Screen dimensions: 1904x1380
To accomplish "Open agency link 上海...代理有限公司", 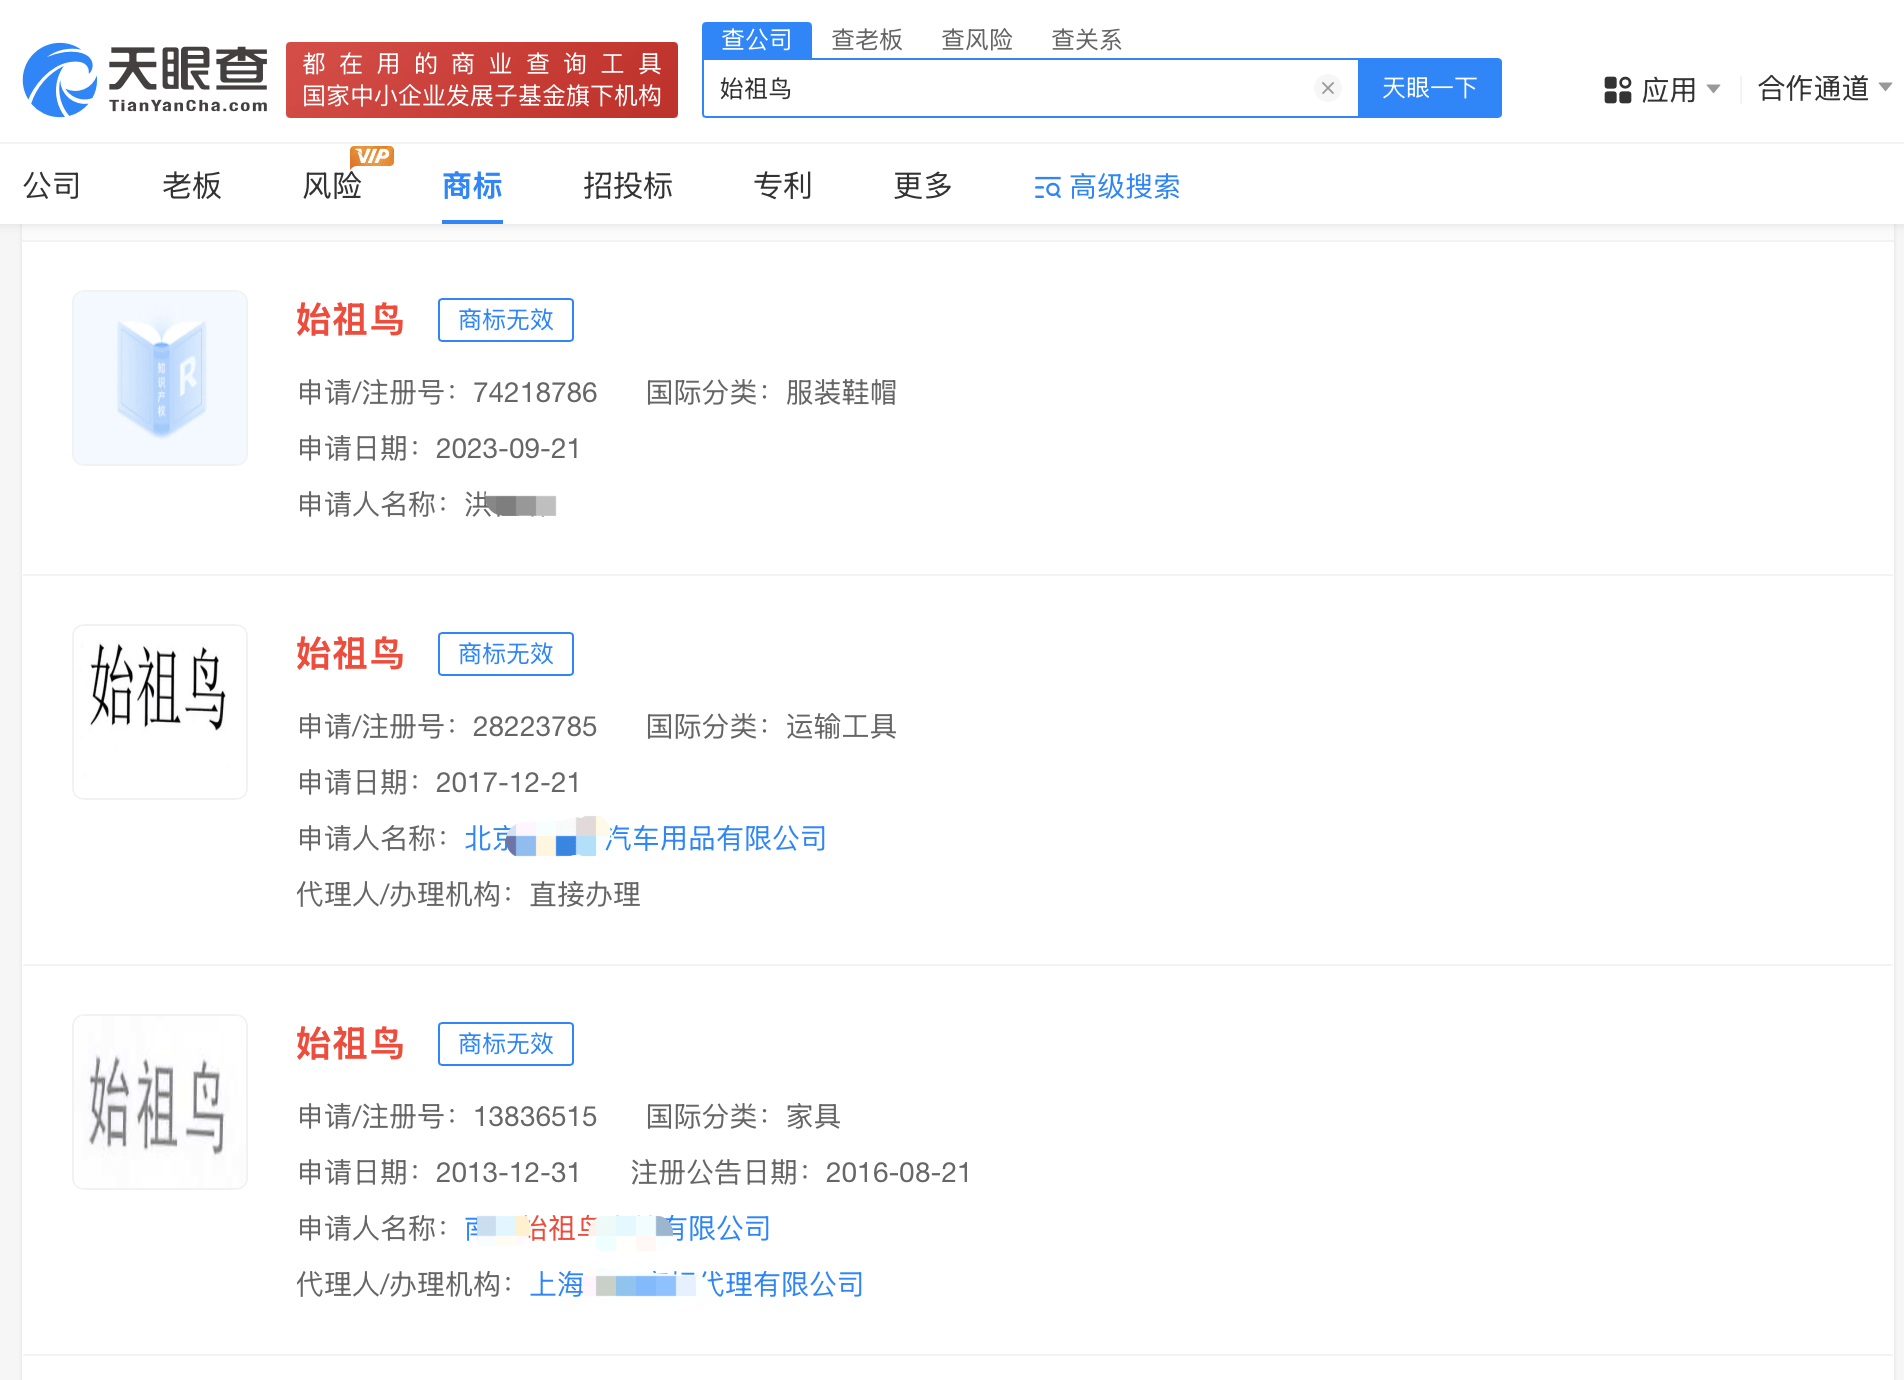I will click(x=697, y=1284).
